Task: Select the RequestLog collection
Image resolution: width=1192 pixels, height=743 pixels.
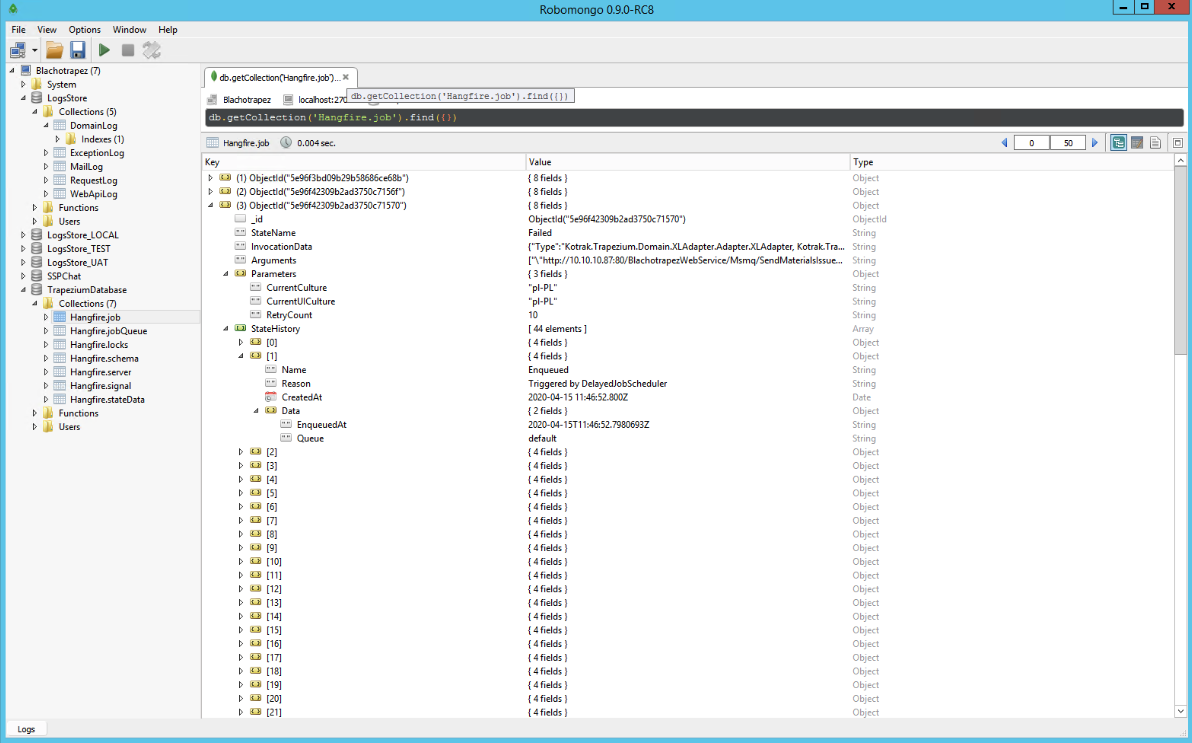Action: click(x=94, y=180)
